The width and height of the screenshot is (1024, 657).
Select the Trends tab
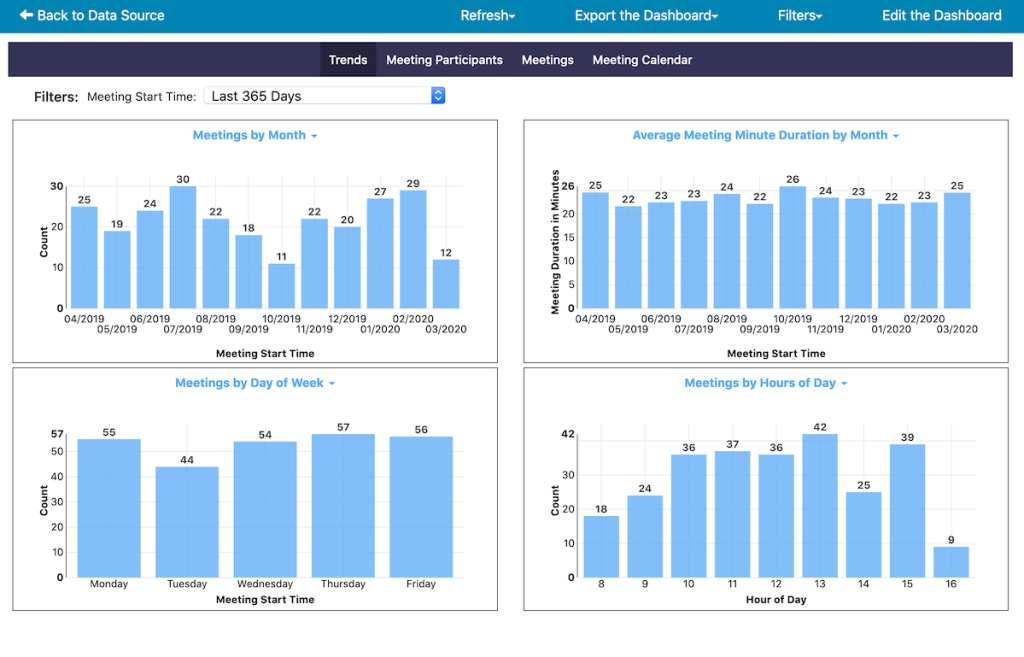[348, 59]
